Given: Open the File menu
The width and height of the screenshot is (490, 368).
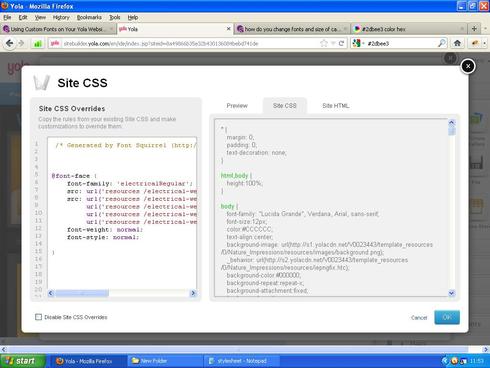Looking at the screenshot, I should 7,17.
